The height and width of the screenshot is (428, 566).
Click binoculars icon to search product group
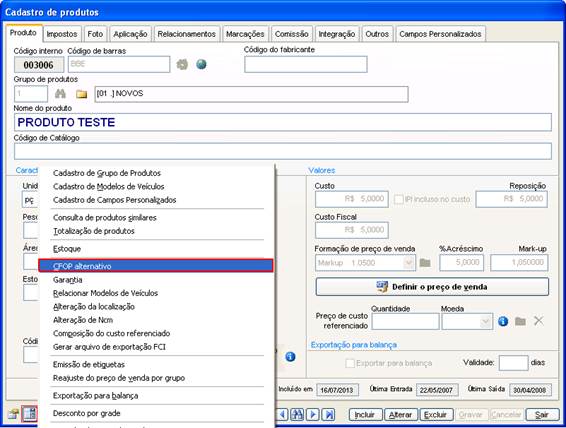60,94
